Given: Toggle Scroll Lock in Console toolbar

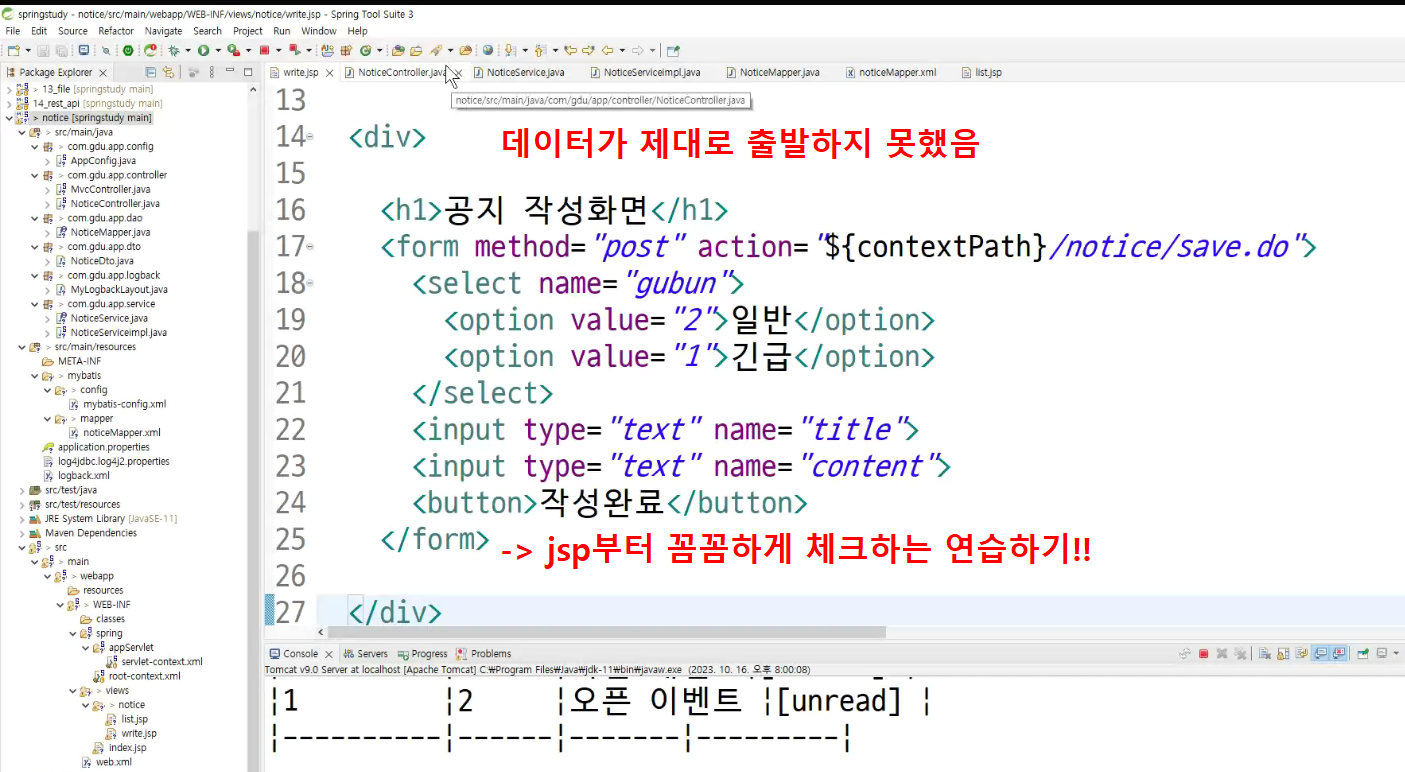Looking at the screenshot, I should pyautogui.click(x=1283, y=653).
